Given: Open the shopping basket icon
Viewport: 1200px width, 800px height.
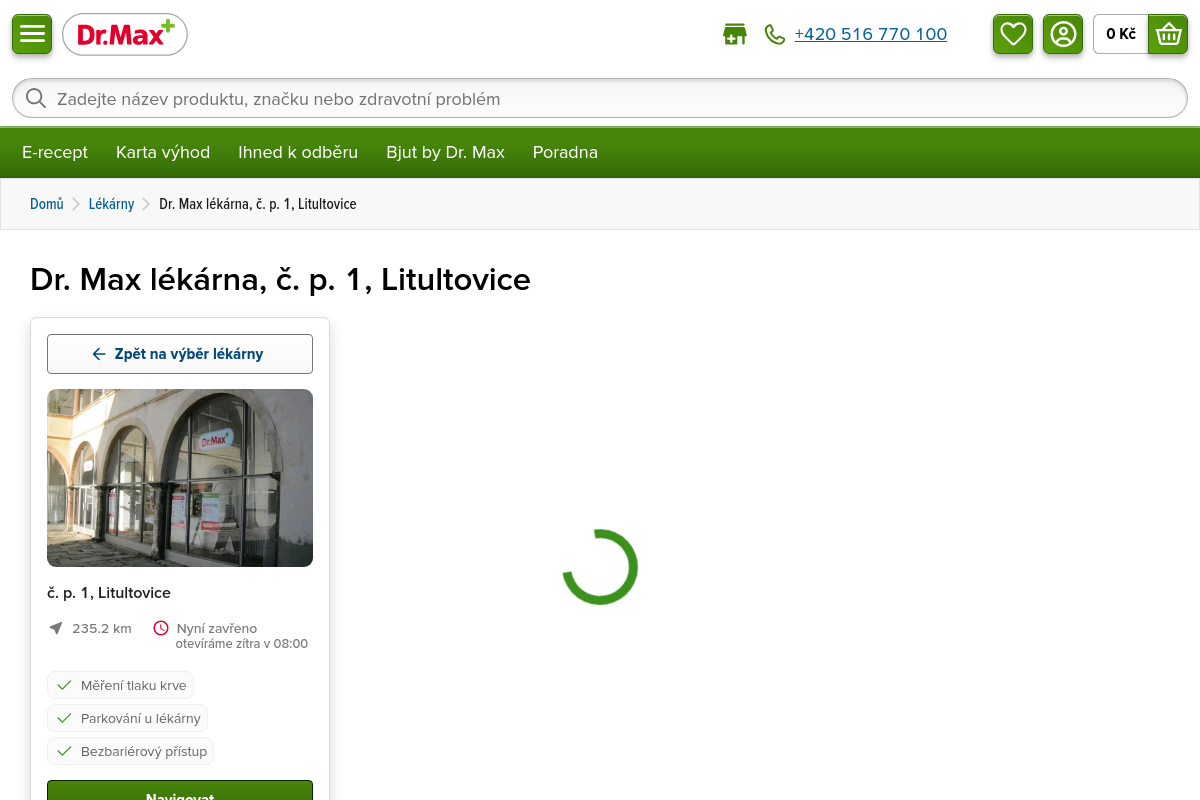Looking at the screenshot, I should 1168,34.
